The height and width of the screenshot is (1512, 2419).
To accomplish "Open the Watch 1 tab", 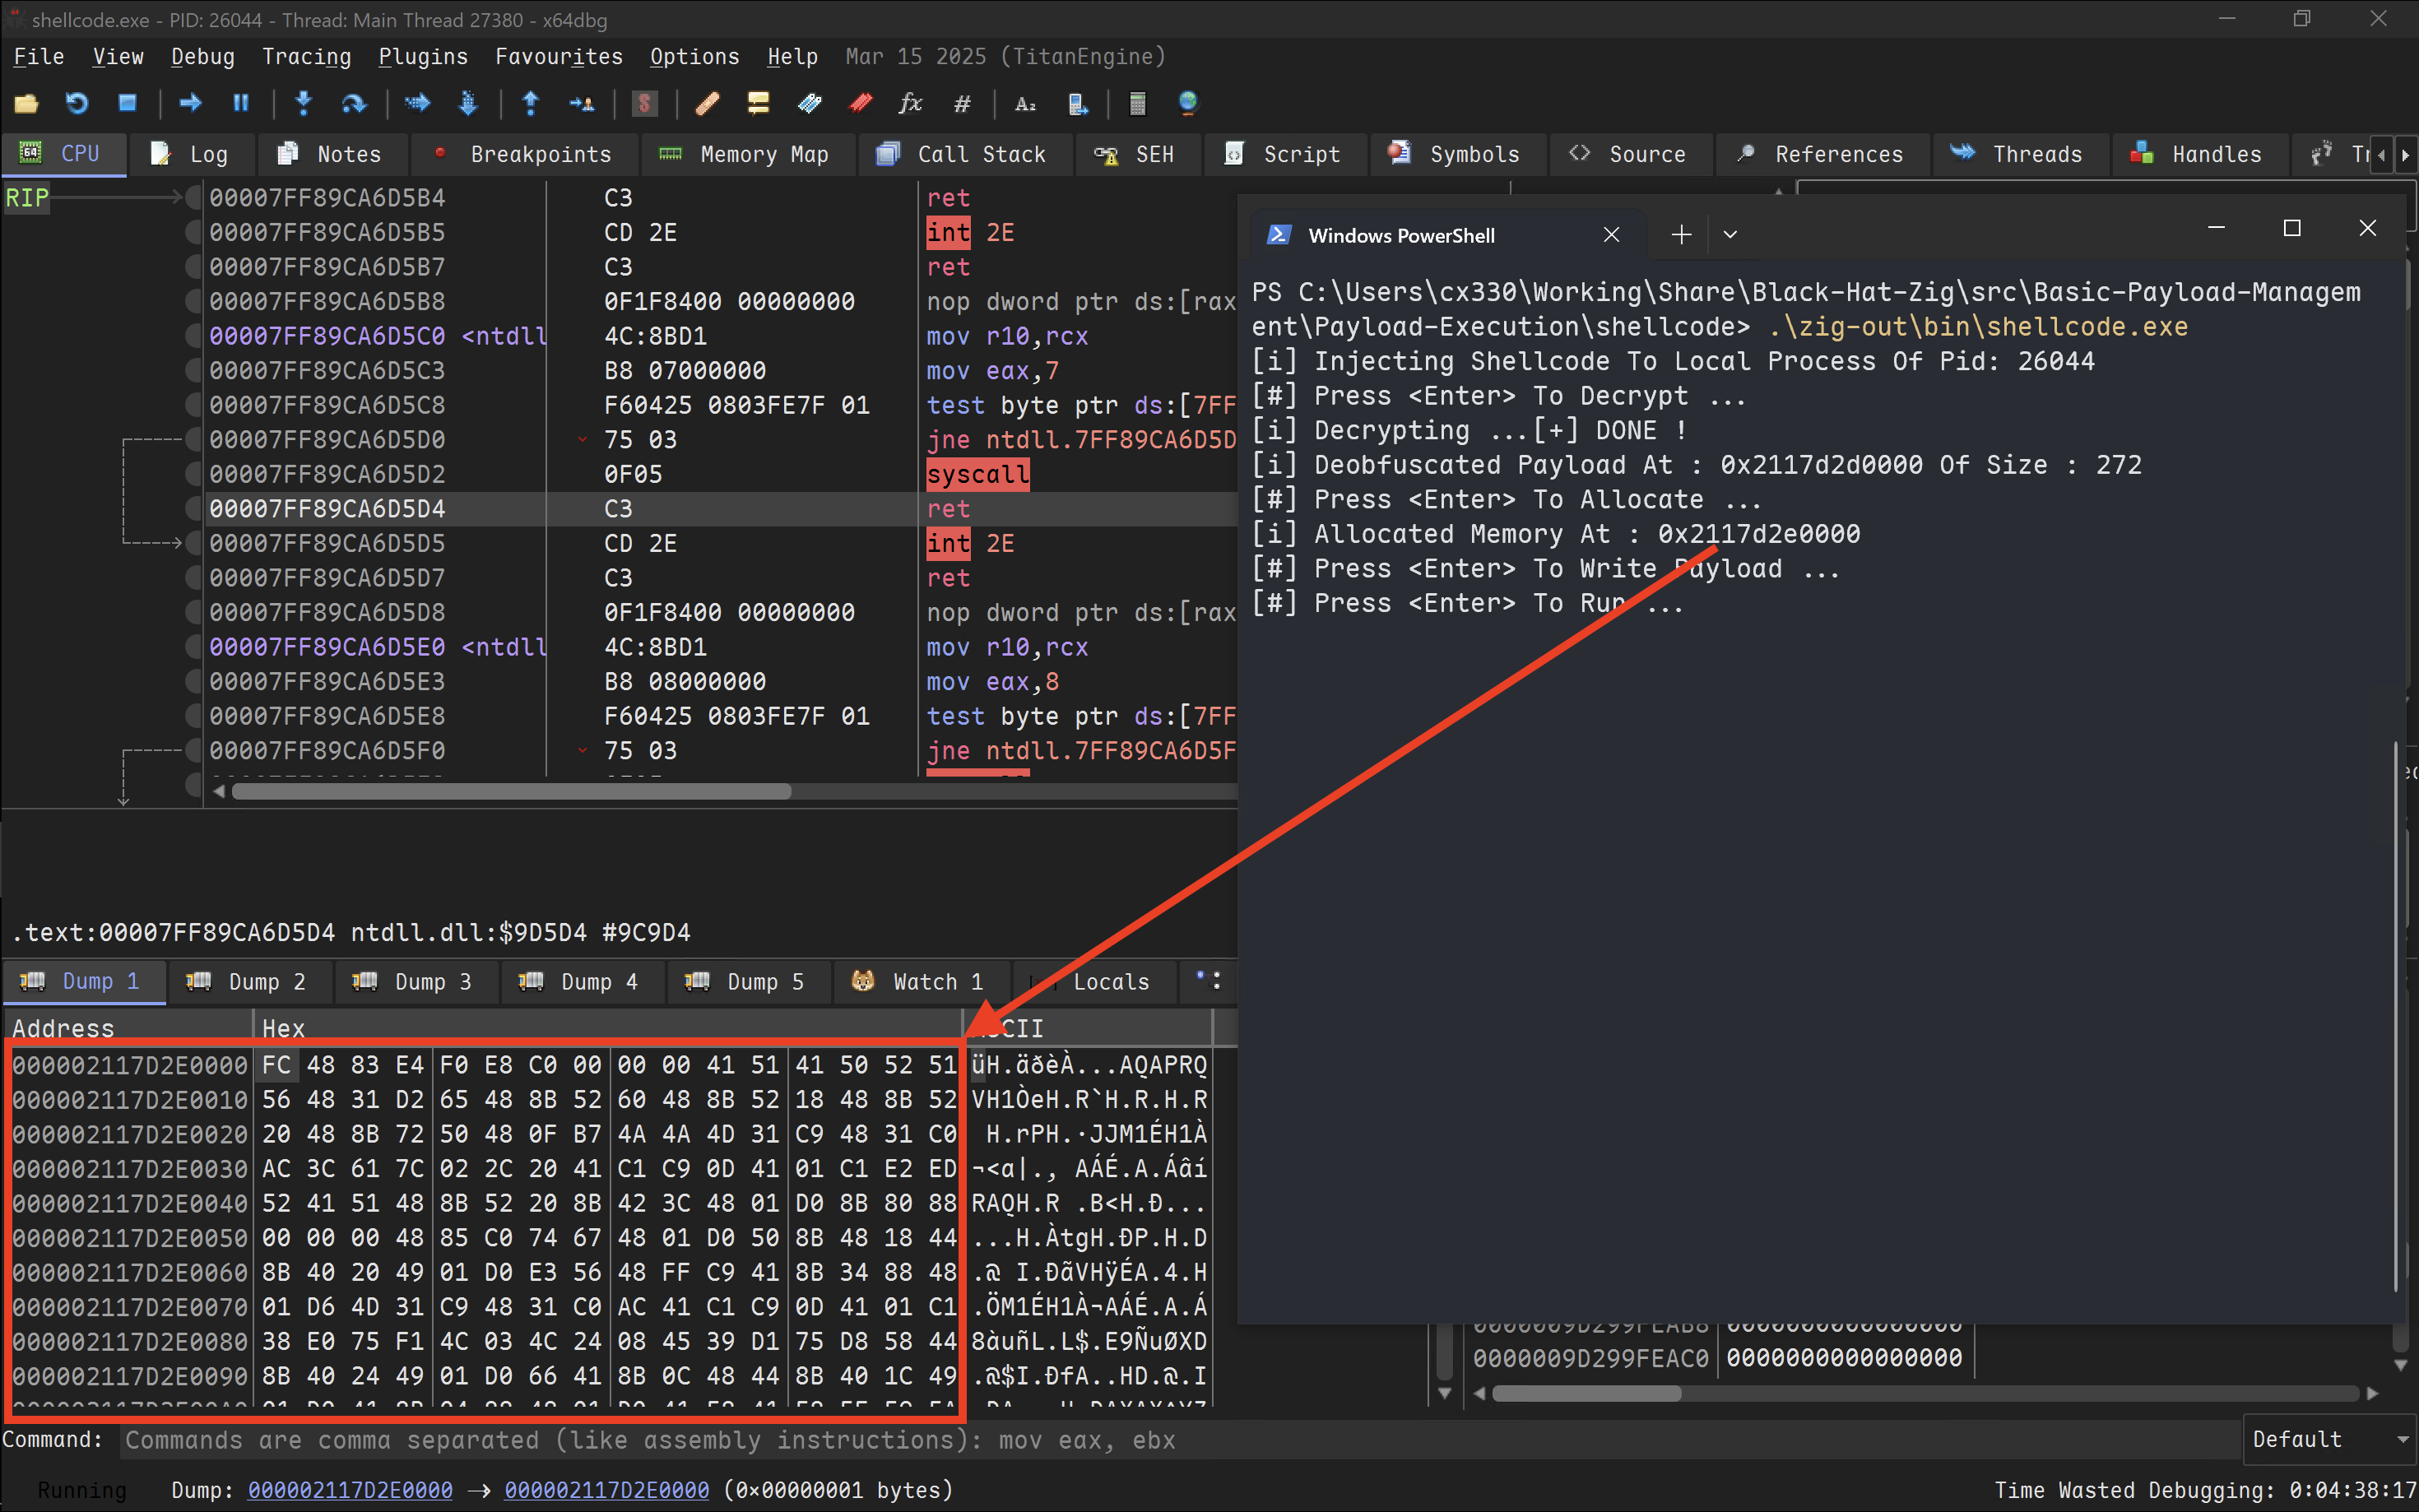I will tap(920, 982).
